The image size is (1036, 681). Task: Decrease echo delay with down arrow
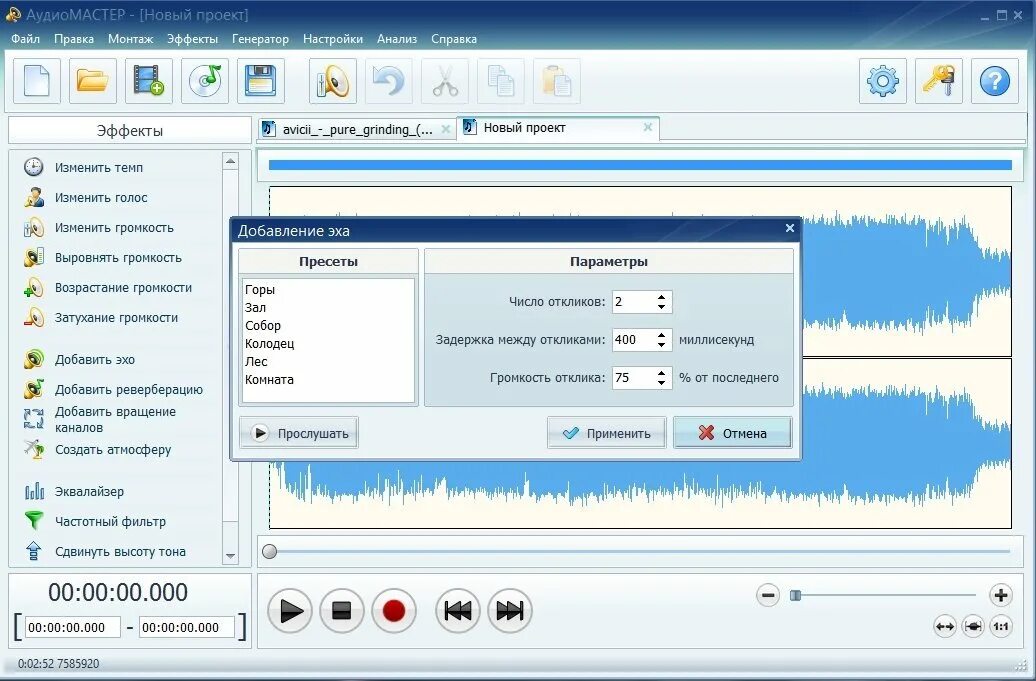point(661,345)
